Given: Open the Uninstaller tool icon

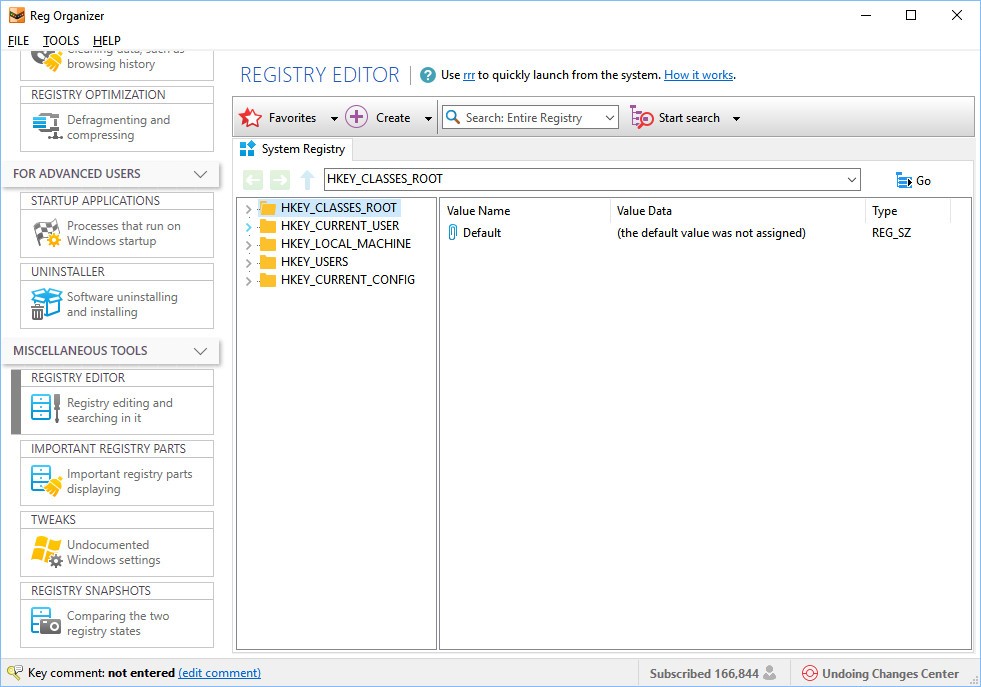Looking at the screenshot, I should pos(46,304).
